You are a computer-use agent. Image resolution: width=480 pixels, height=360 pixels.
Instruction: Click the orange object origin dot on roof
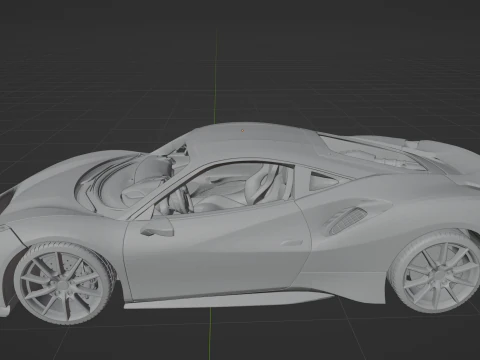[242, 130]
